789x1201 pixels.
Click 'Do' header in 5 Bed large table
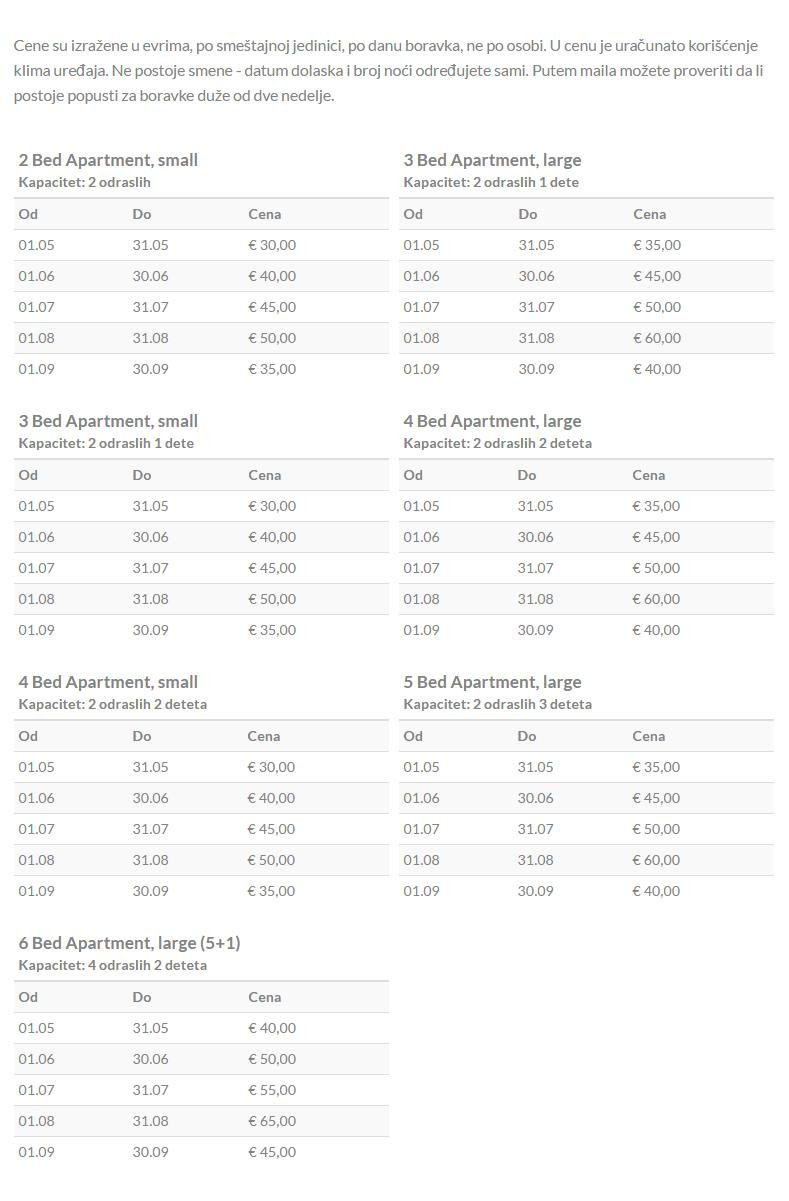[x=527, y=736]
